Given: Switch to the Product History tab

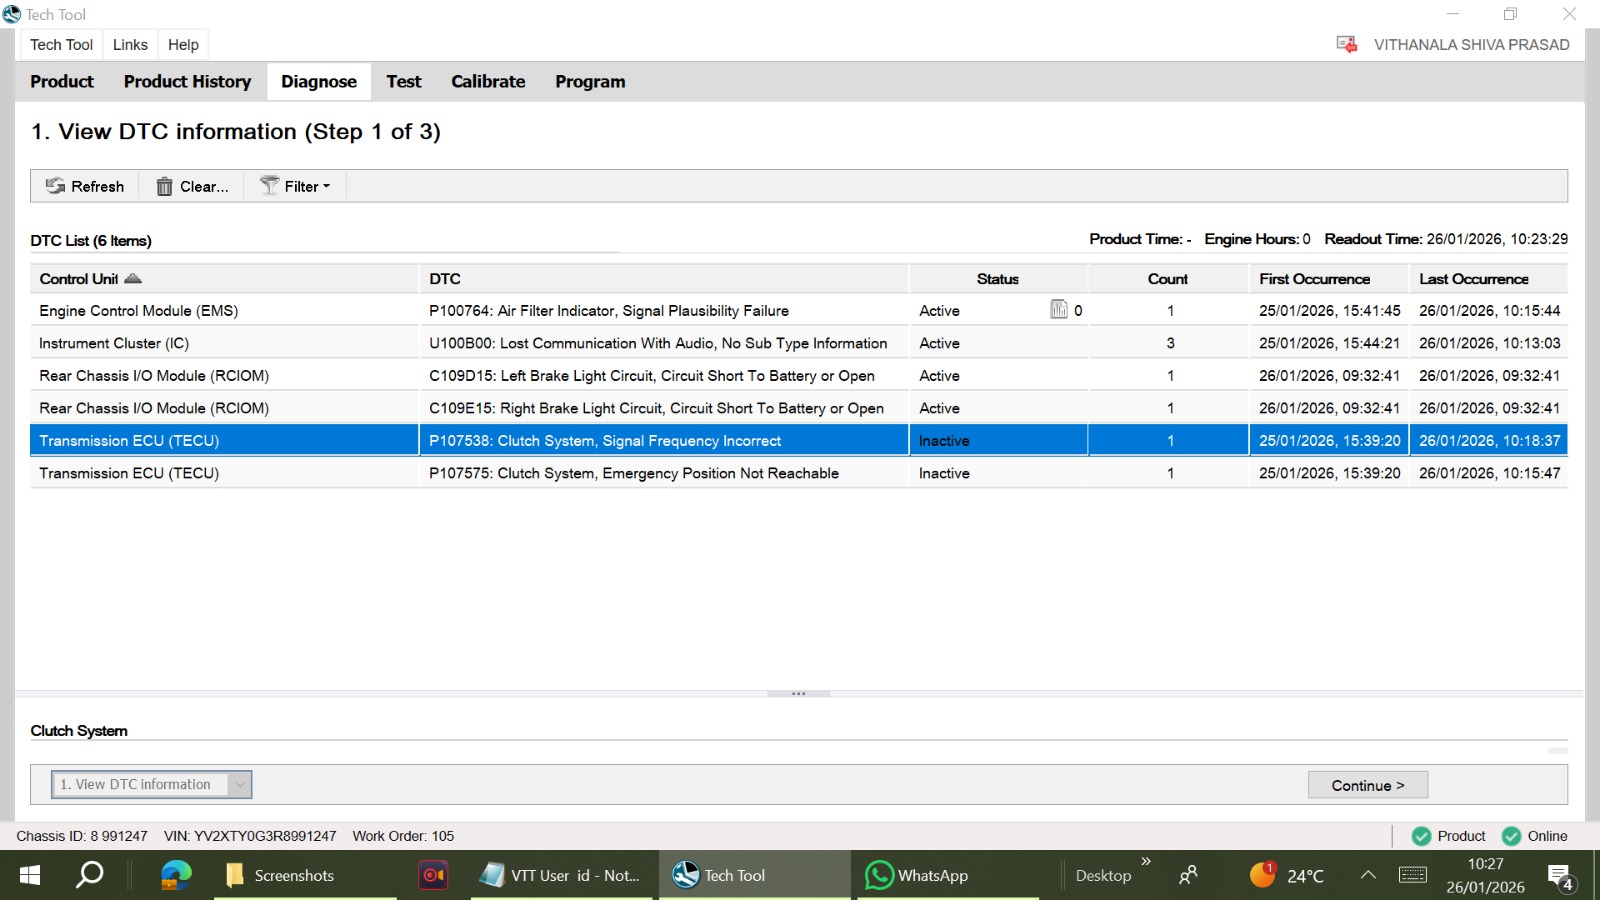Looking at the screenshot, I should (x=187, y=82).
